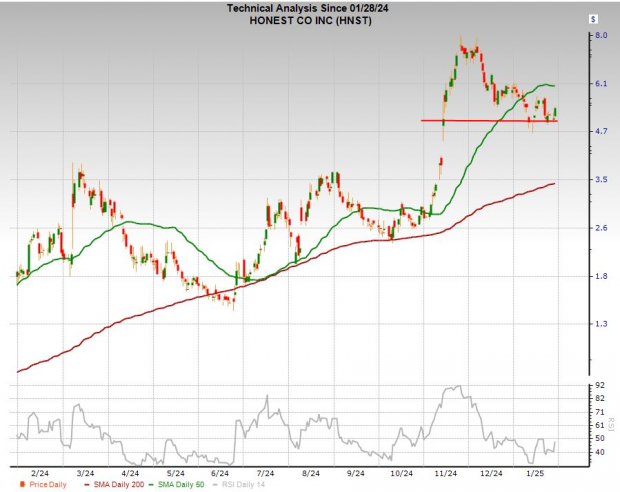Toggle the SMA Daily 50 series label
620x492 pixels.
click(x=178, y=483)
